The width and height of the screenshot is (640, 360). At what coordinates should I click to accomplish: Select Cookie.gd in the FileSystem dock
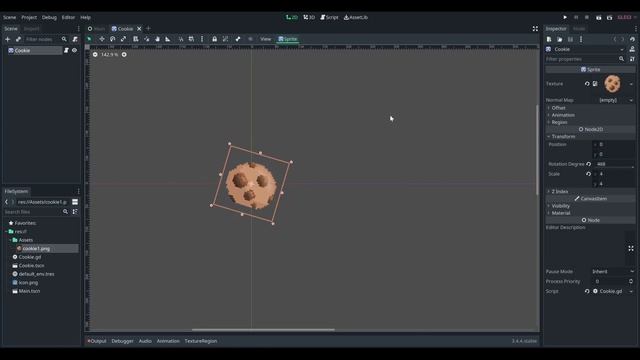coord(30,257)
